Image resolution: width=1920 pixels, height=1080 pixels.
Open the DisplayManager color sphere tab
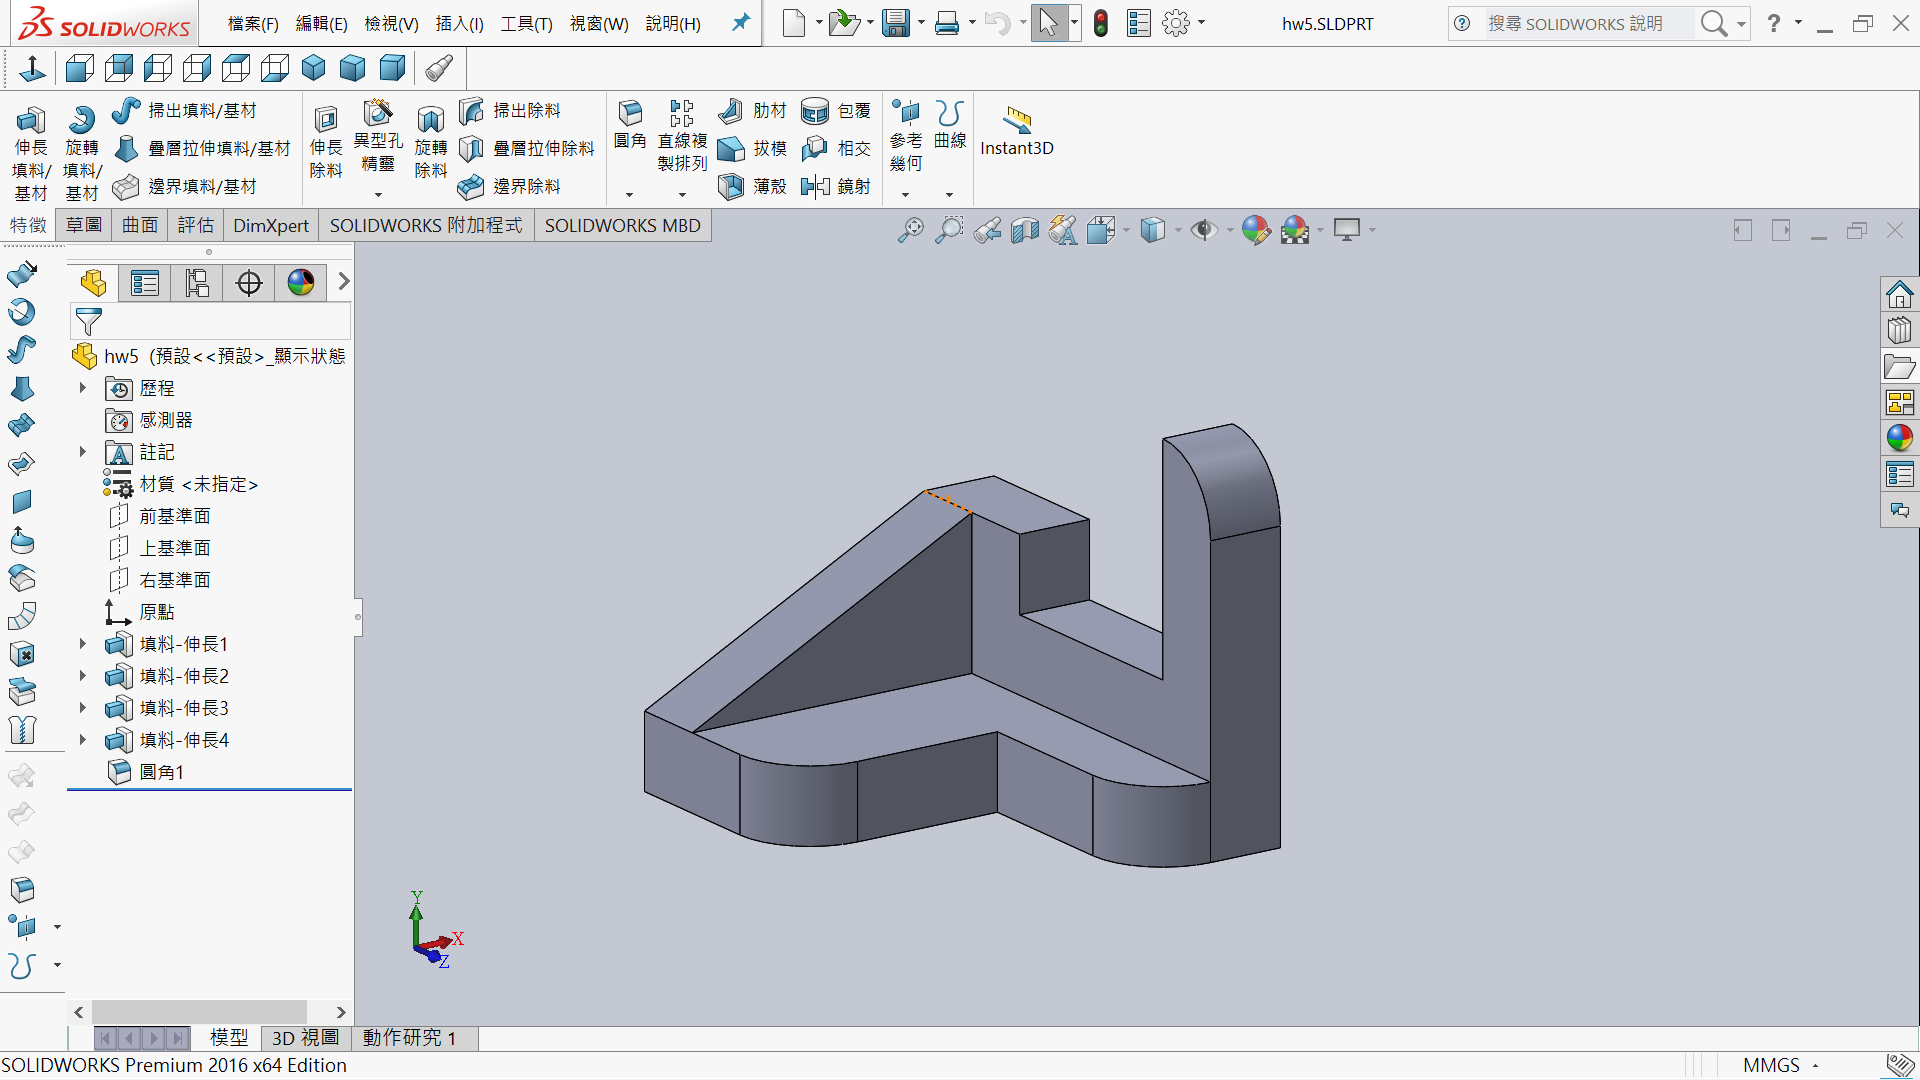click(x=300, y=283)
